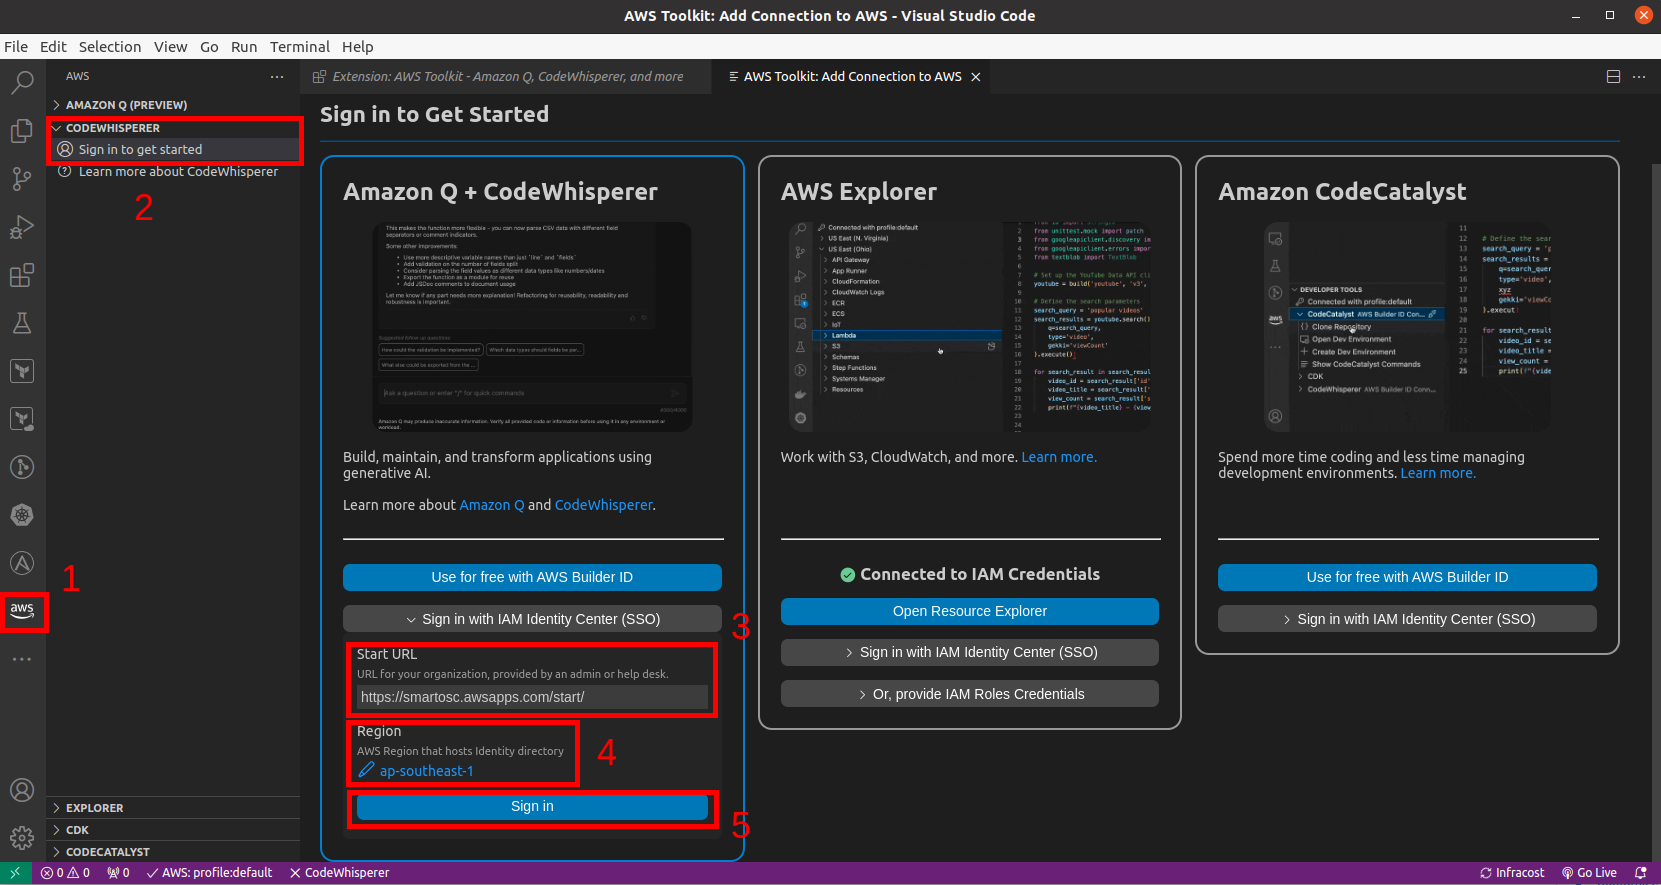Click Learn more about CodeWhisperer item
This screenshot has width=1661, height=885.
tap(174, 171)
